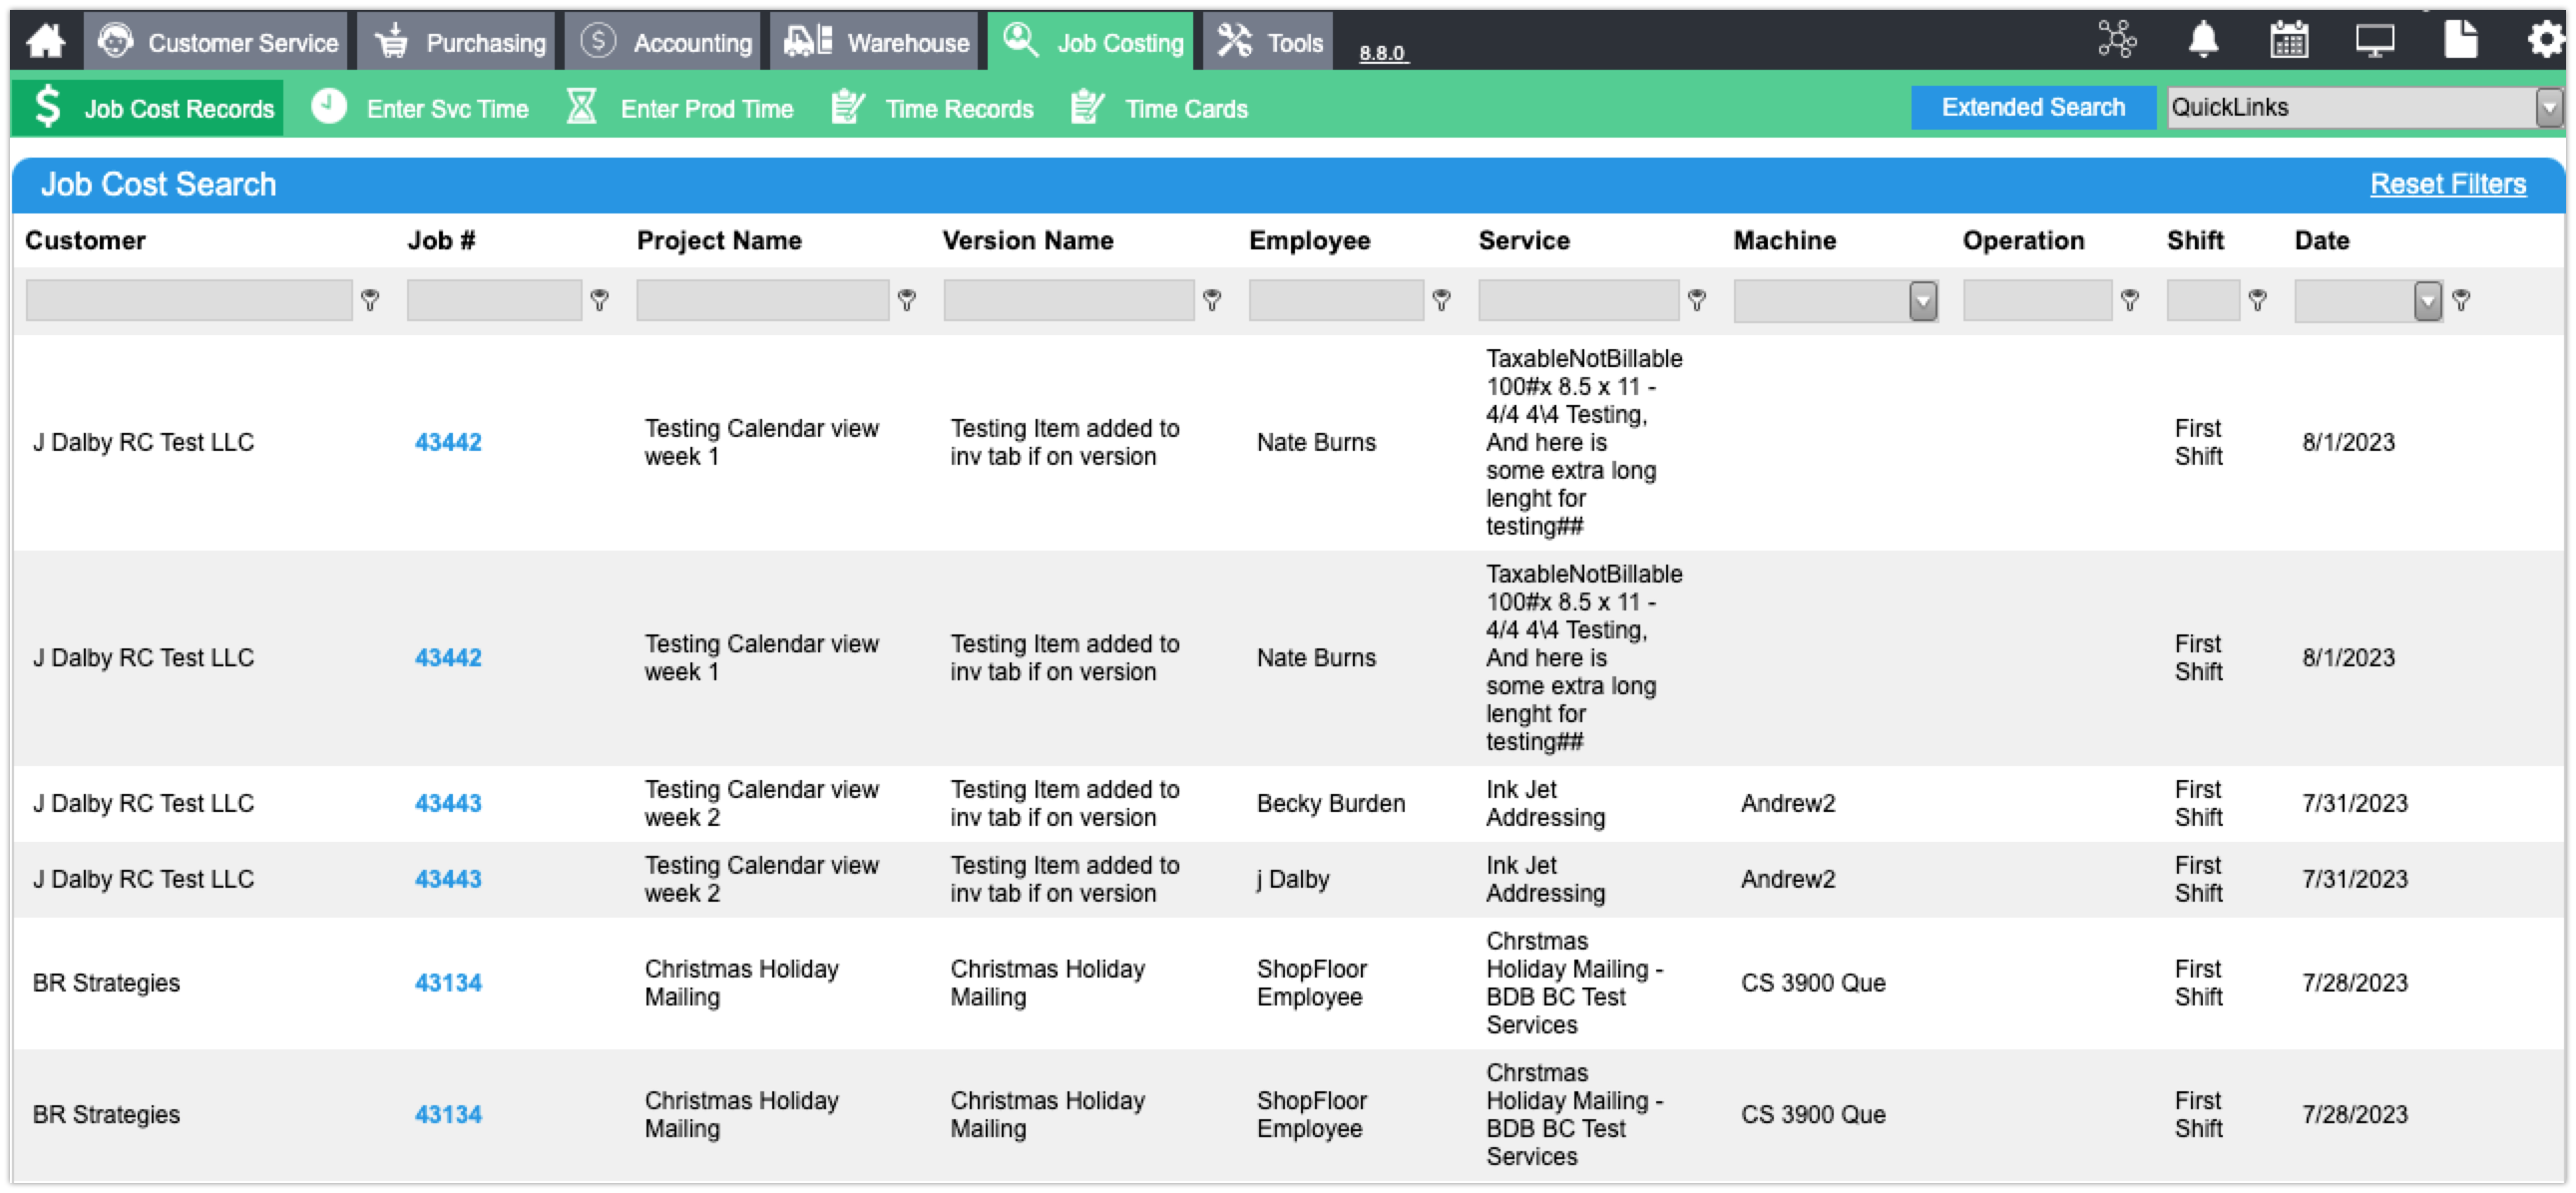2576x1193 pixels.
Task: Open Enter Prod Time
Action: (x=680, y=108)
